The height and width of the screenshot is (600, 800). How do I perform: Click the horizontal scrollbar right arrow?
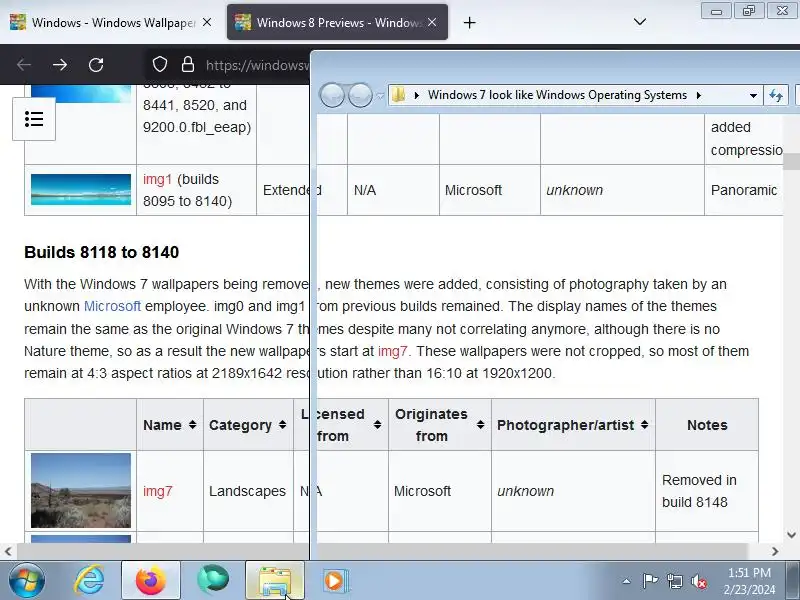pyautogui.click(x=775, y=551)
